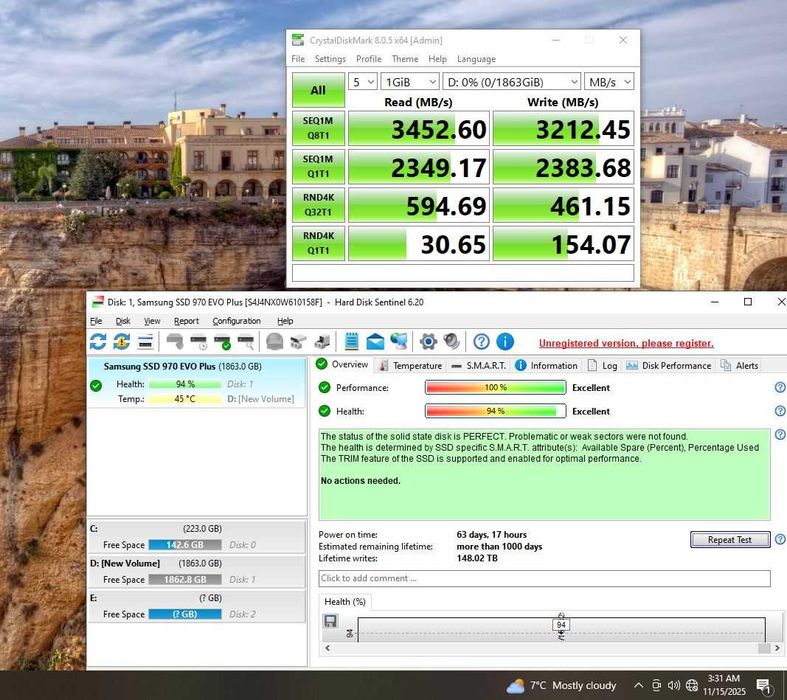Click the disk icon with green checkmark

[222, 342]
